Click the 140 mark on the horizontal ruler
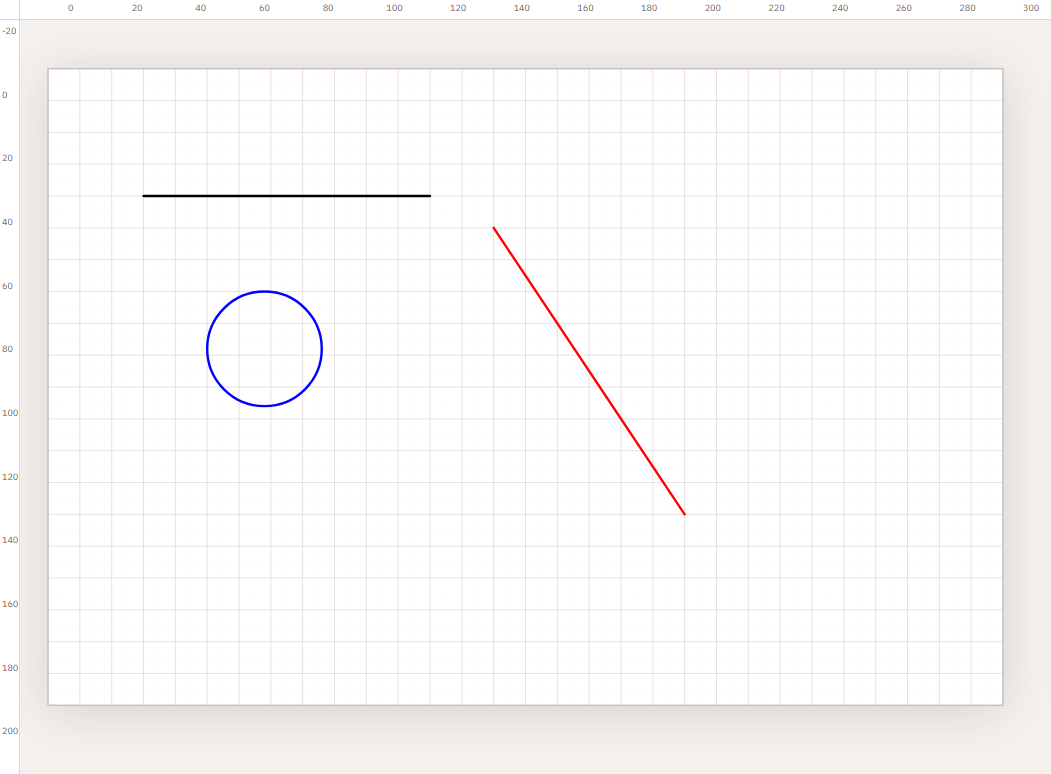The image size is (1051, 774). click(x=521, y=8)
